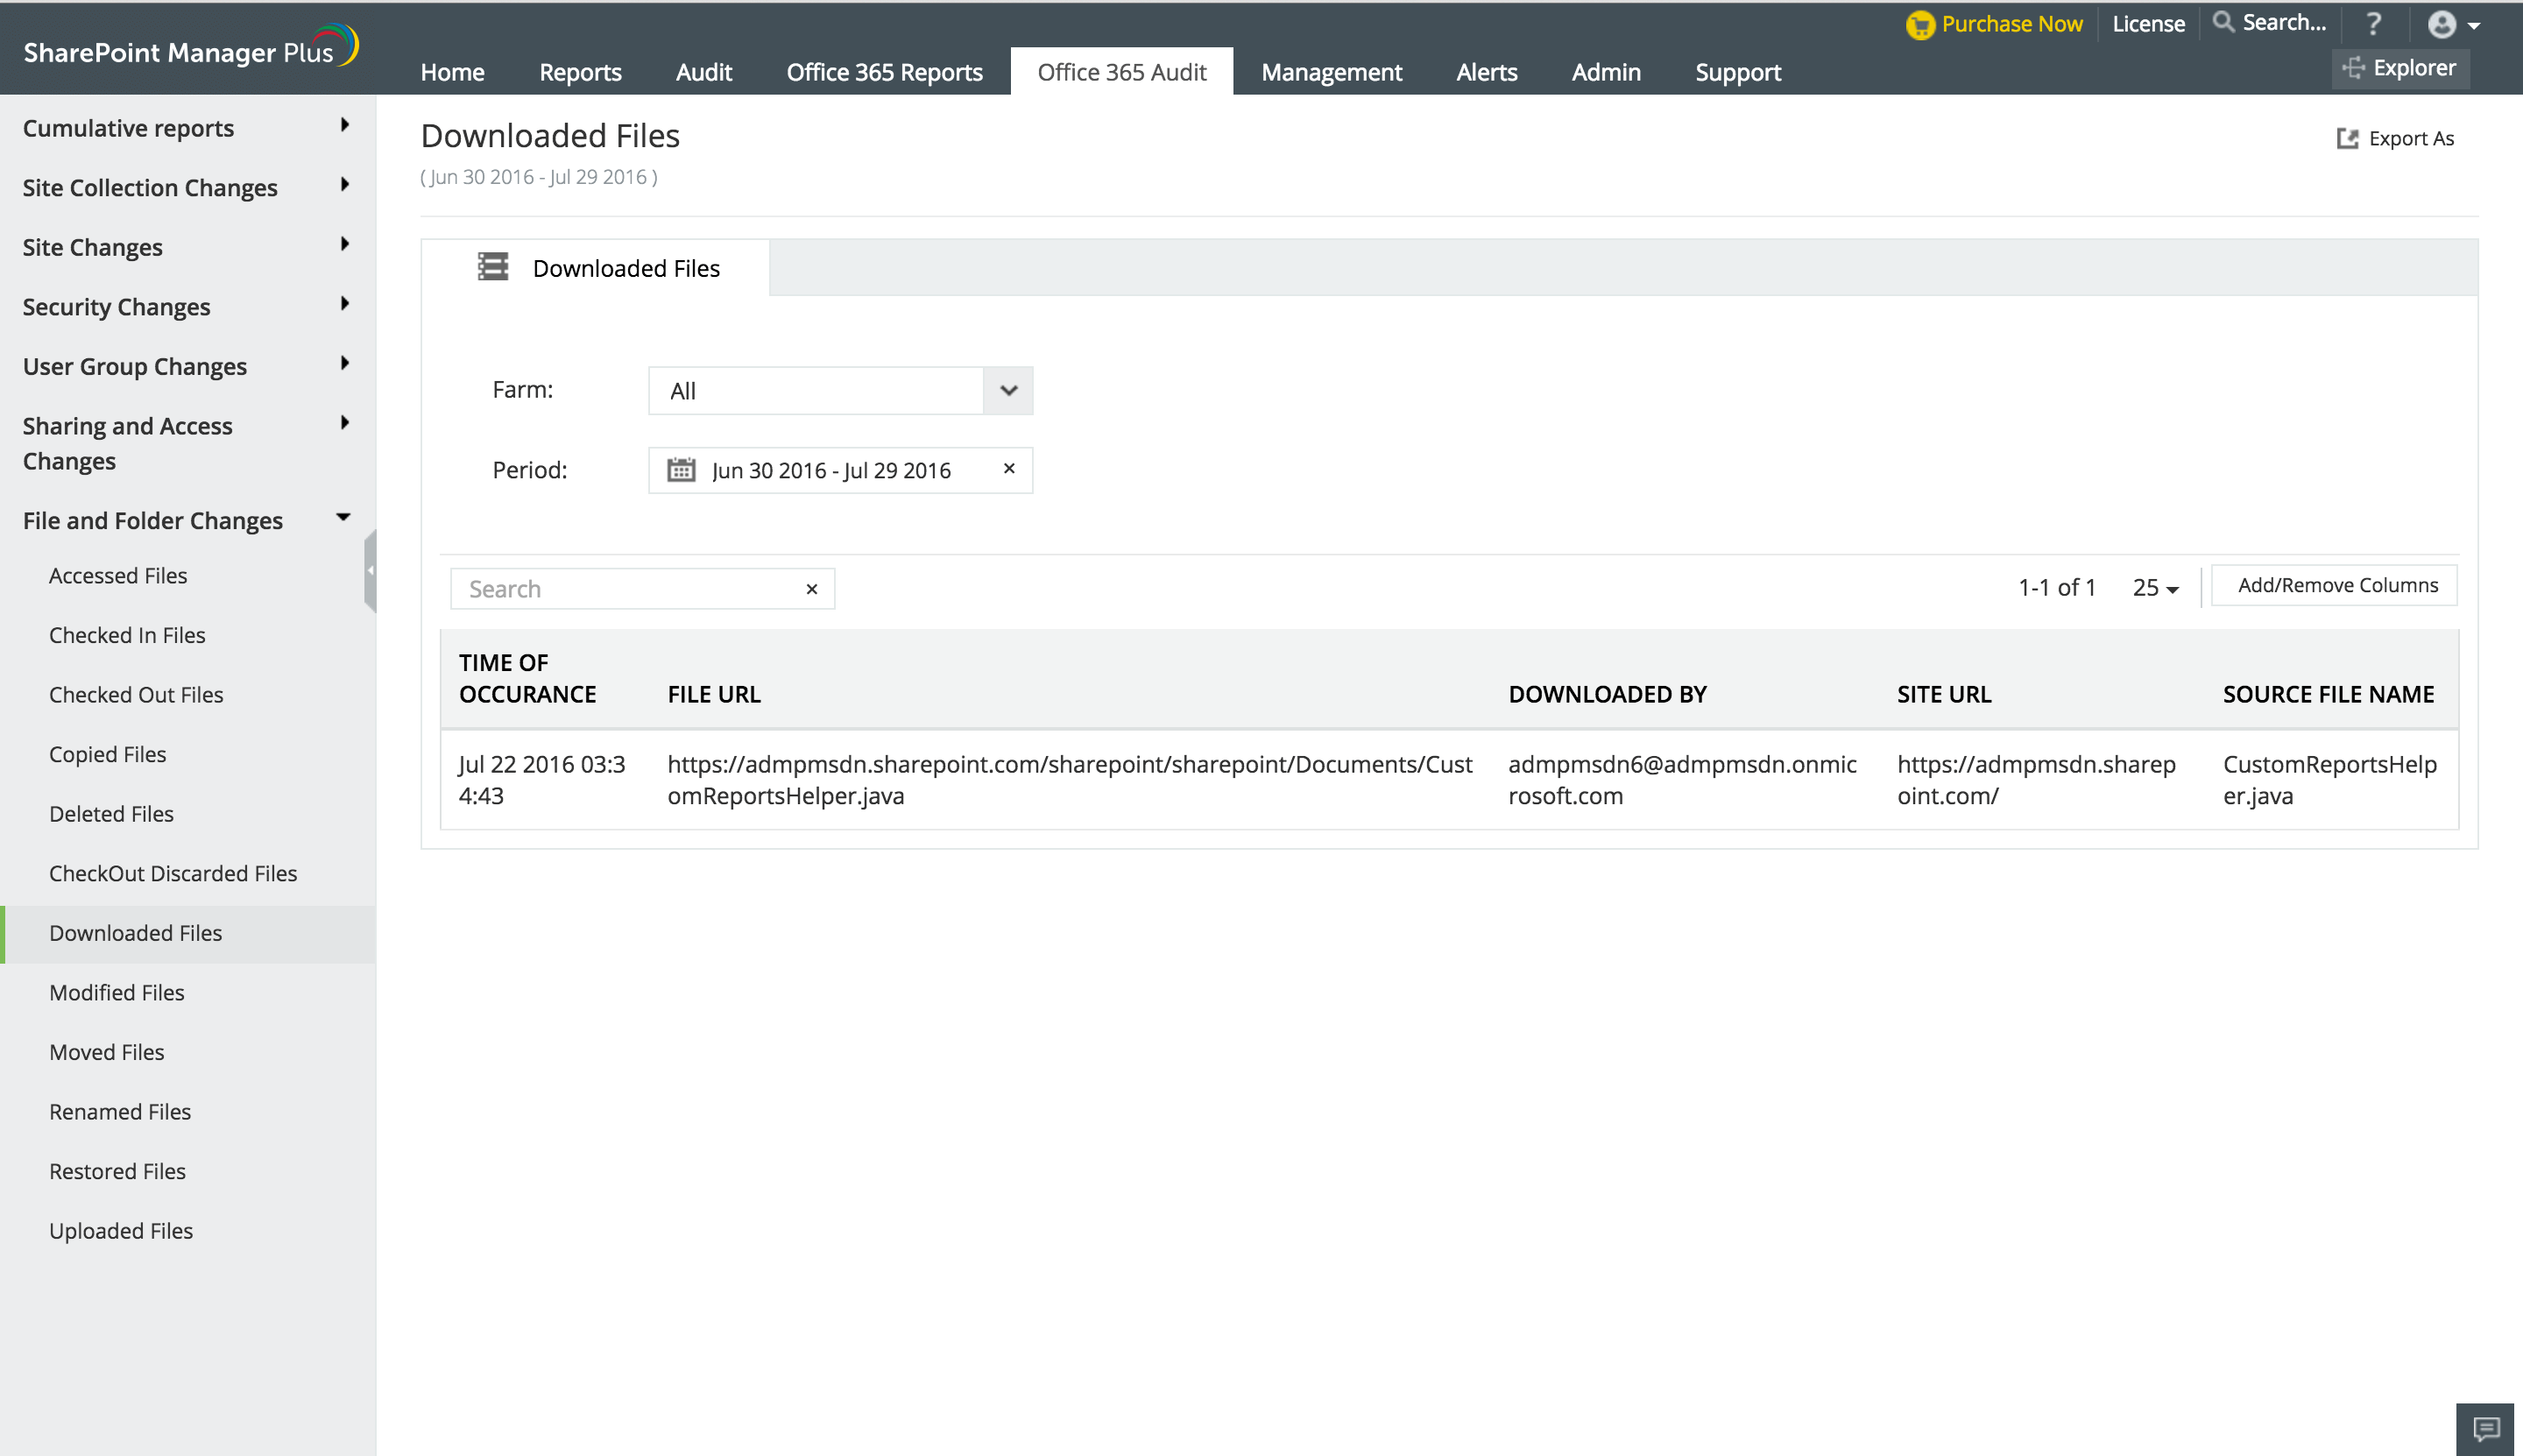Expand Security Changes in sidebar

click(x=344, y=304)
